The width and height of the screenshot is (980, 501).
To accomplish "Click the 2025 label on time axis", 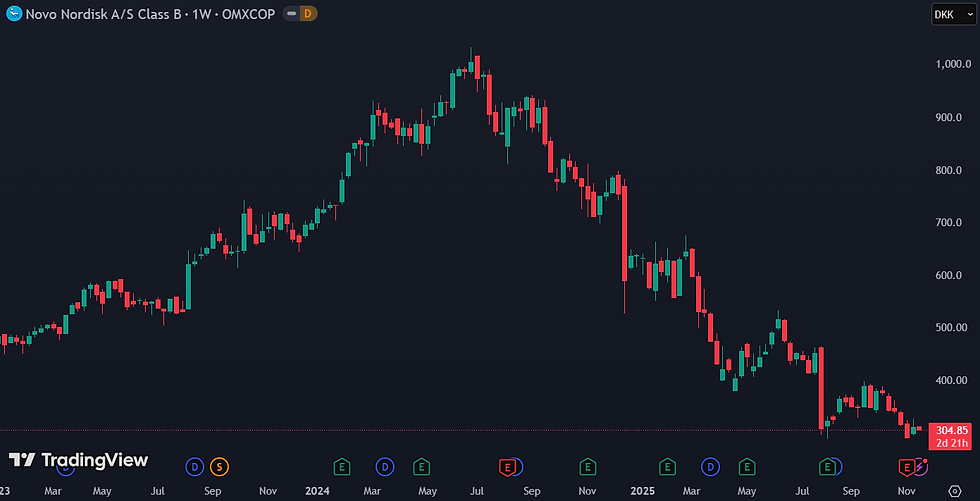I will [x=642, y=491].
